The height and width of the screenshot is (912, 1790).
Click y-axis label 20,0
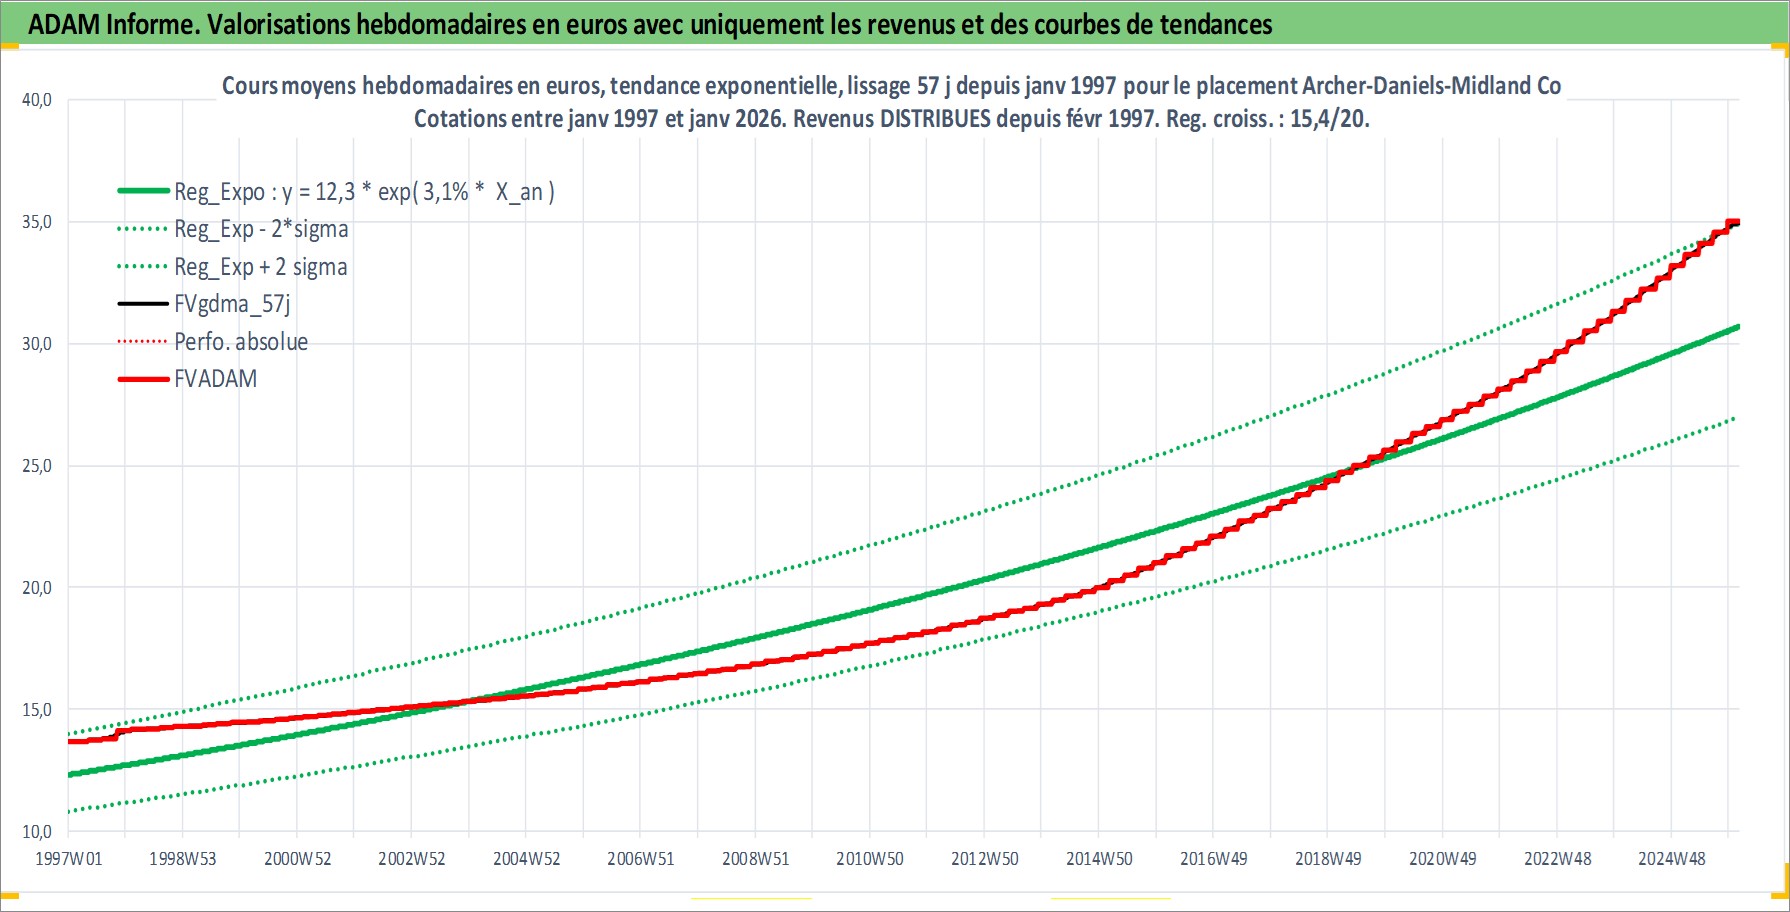point(37,588)
